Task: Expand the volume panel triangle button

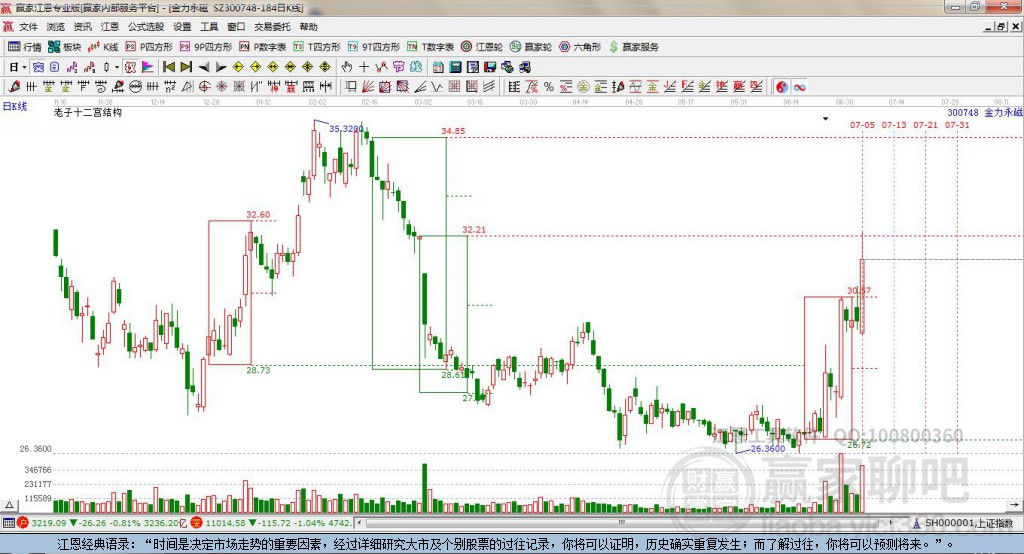Action: 10,505
